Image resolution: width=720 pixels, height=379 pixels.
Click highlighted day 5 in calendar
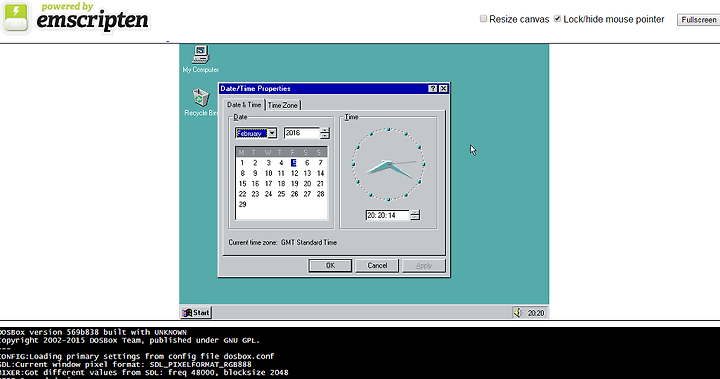[x=294, y=163]
